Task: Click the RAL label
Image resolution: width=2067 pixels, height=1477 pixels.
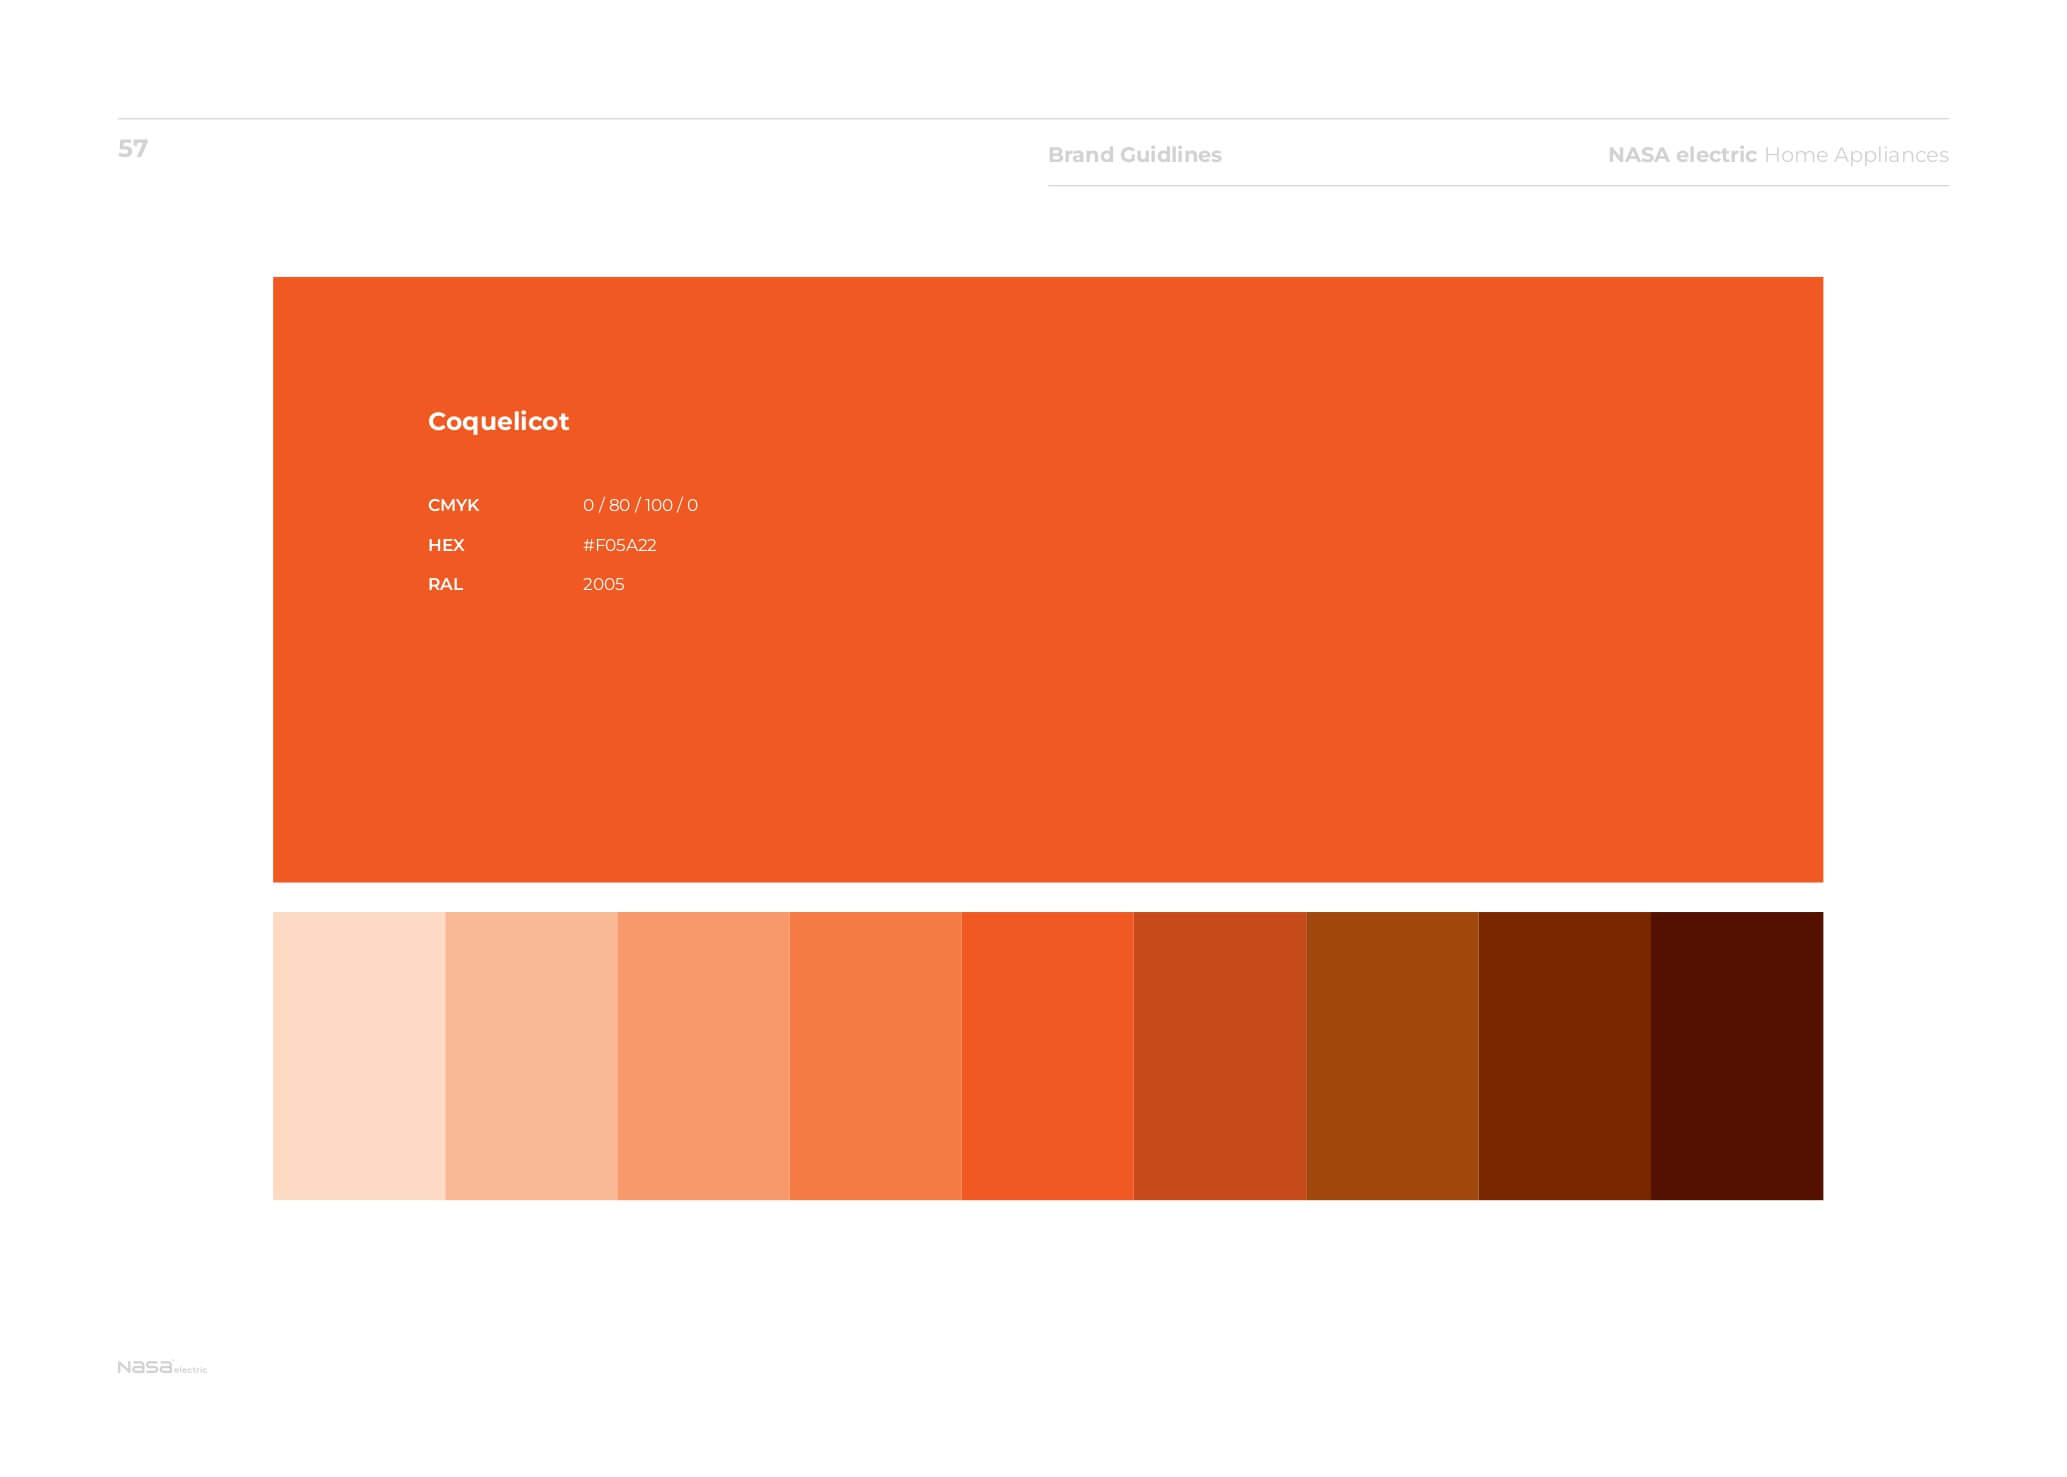Action: pyautogui.click(x=445, y=584)
